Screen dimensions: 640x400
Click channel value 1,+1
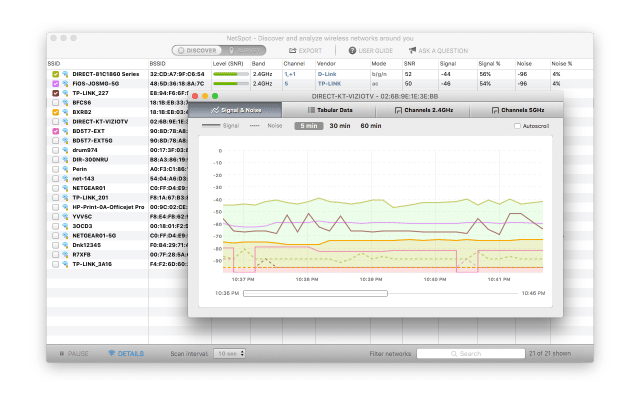pos(290,74)
